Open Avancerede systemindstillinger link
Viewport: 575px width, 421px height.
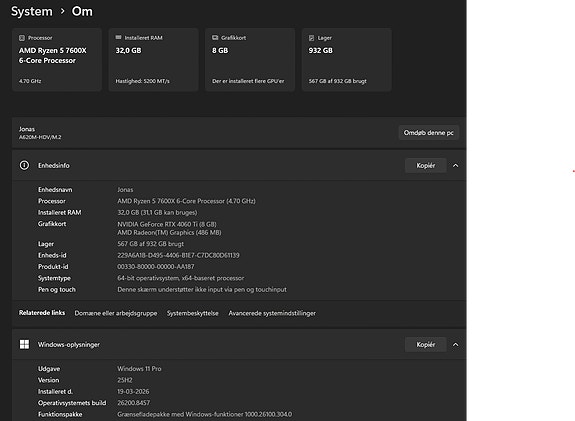pyautogui.click(x=272, y=313)
